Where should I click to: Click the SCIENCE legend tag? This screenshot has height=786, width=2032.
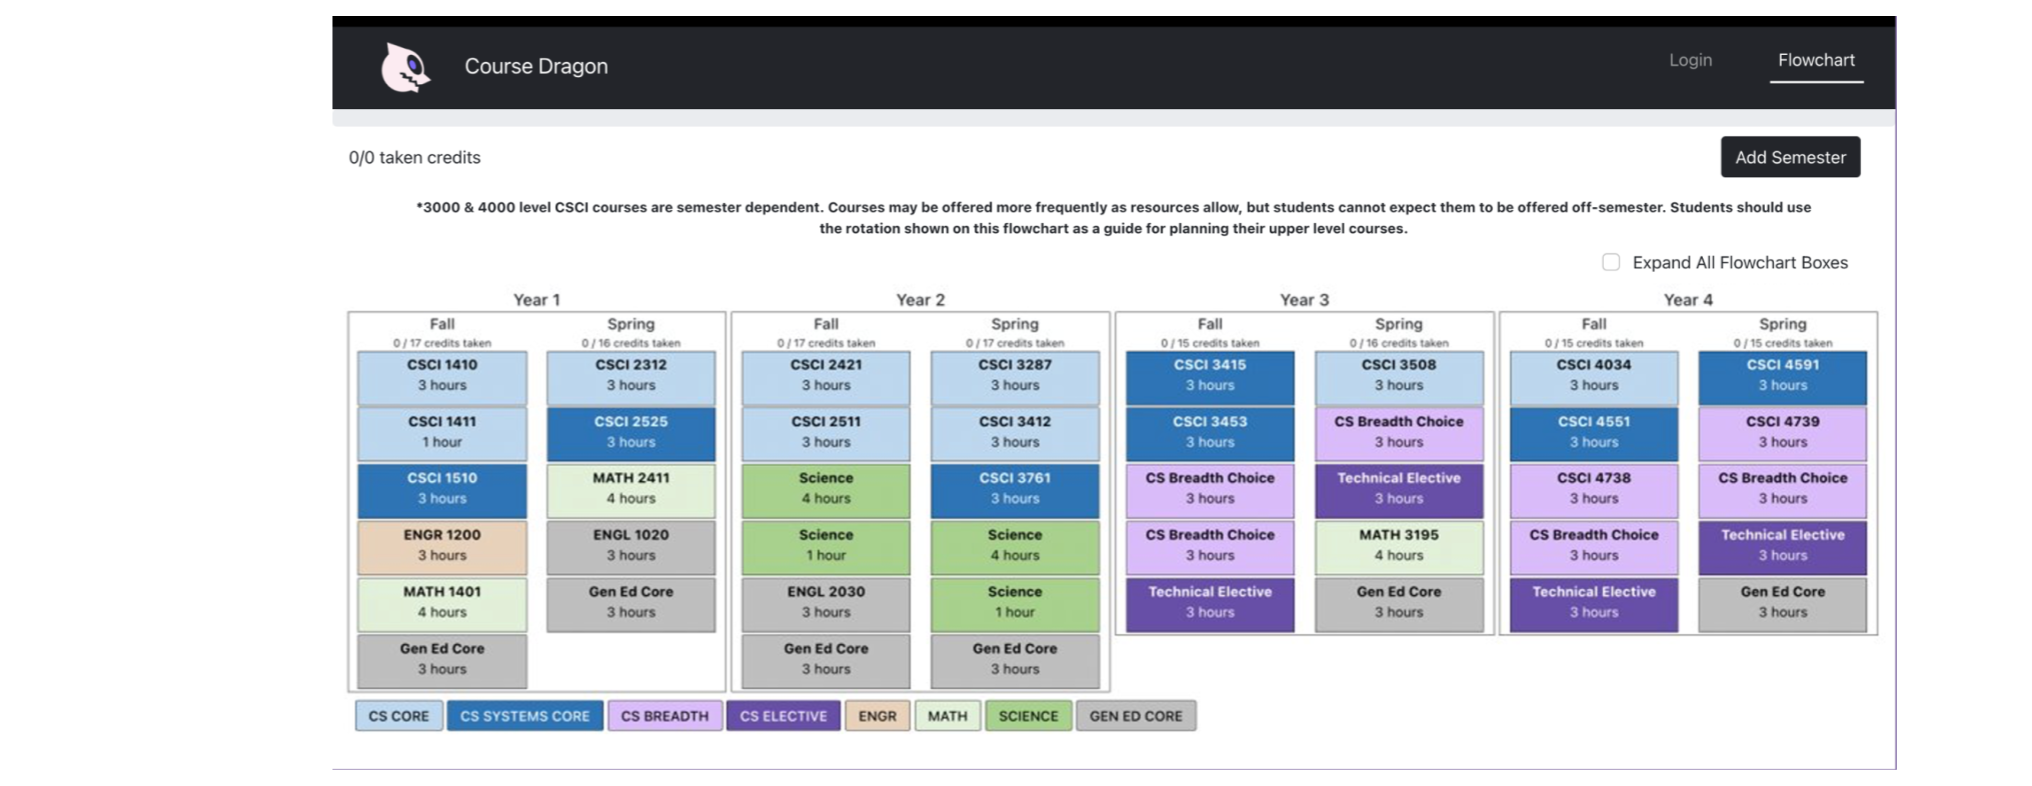coord(1028,716)
